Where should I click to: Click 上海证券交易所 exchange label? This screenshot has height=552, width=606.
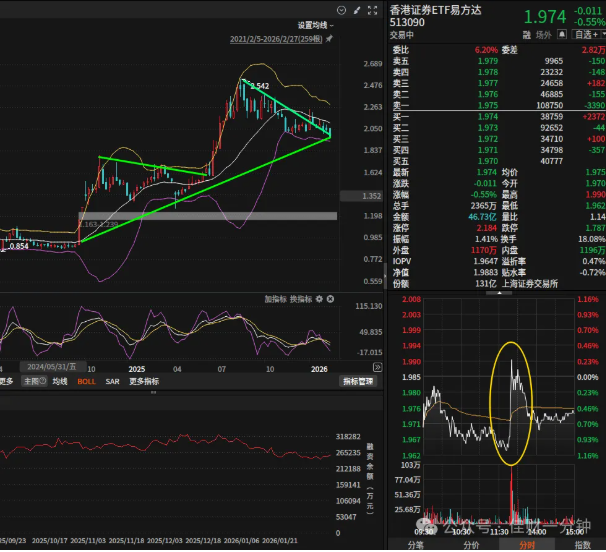point(529,284)
